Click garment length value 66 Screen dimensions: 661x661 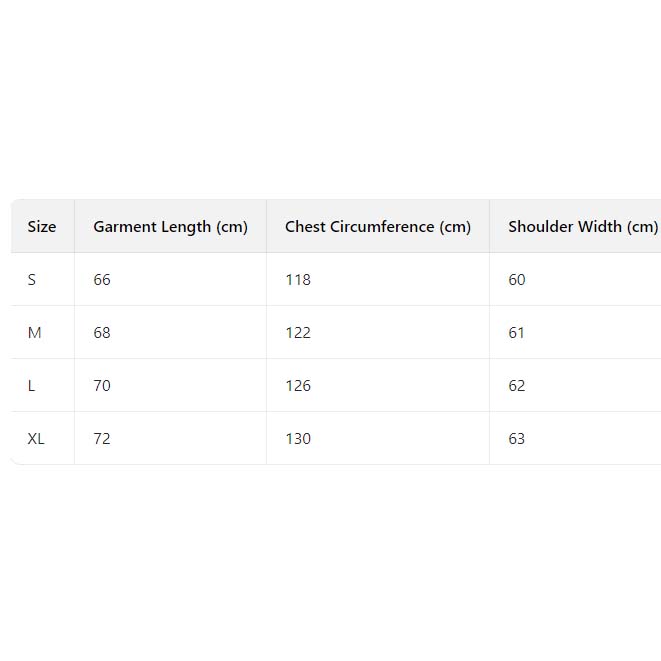click(x=102, y=280)
